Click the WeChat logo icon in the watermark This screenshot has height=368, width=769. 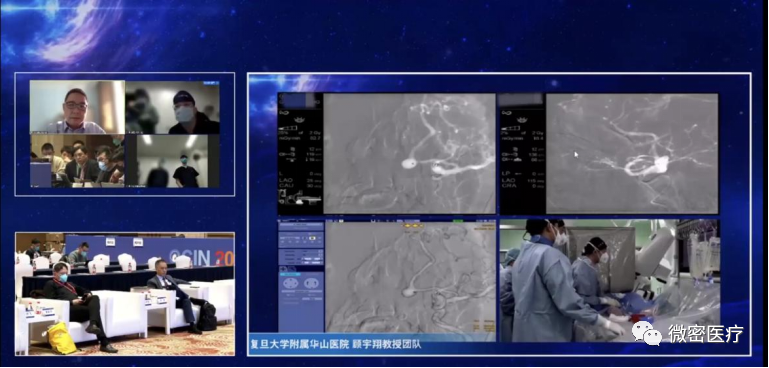pos(646,333)
